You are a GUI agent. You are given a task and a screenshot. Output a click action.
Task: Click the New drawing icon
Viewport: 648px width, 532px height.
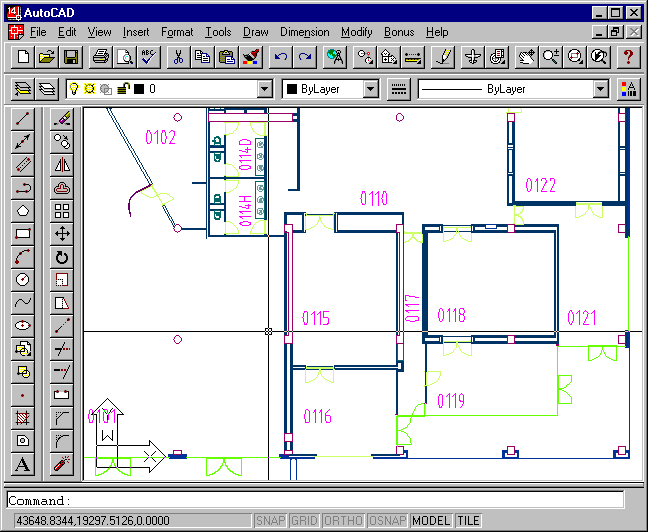[x=23, y=57]
